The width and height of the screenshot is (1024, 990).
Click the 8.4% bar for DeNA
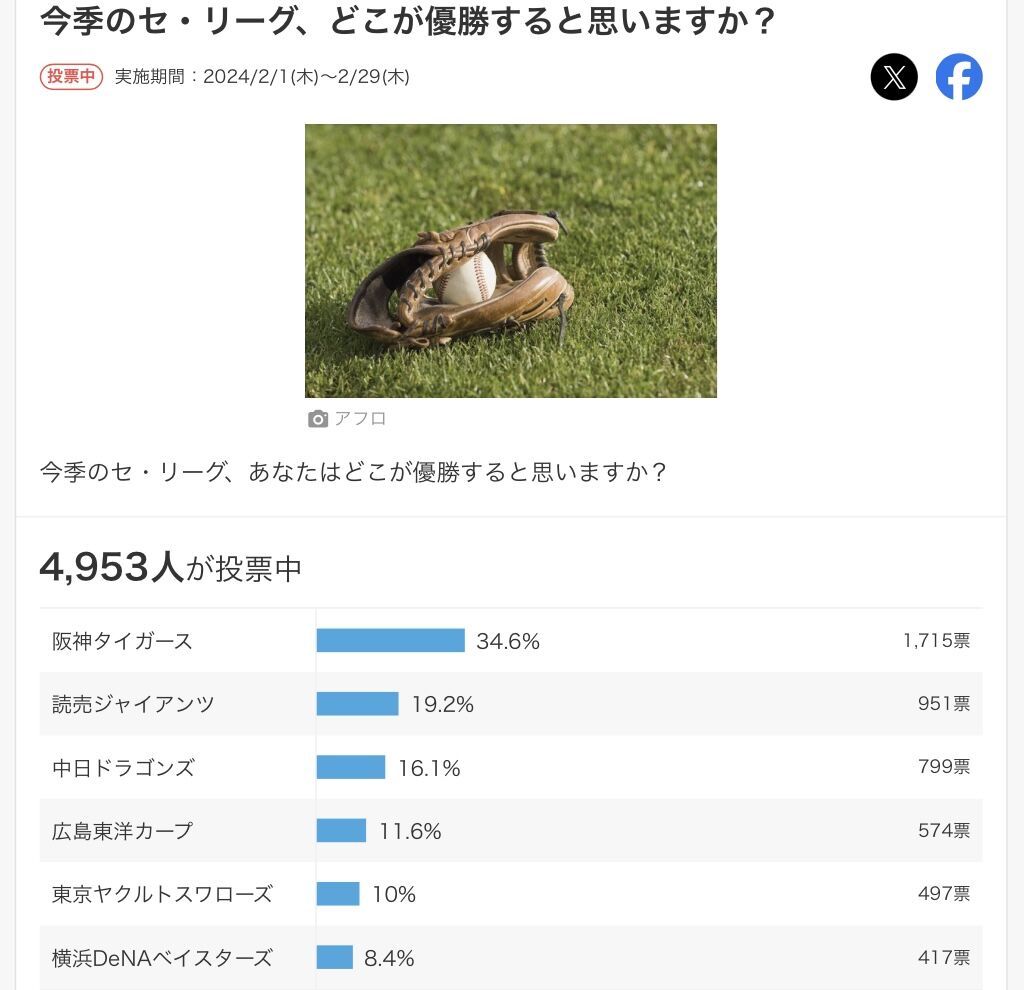coord(335,958)
